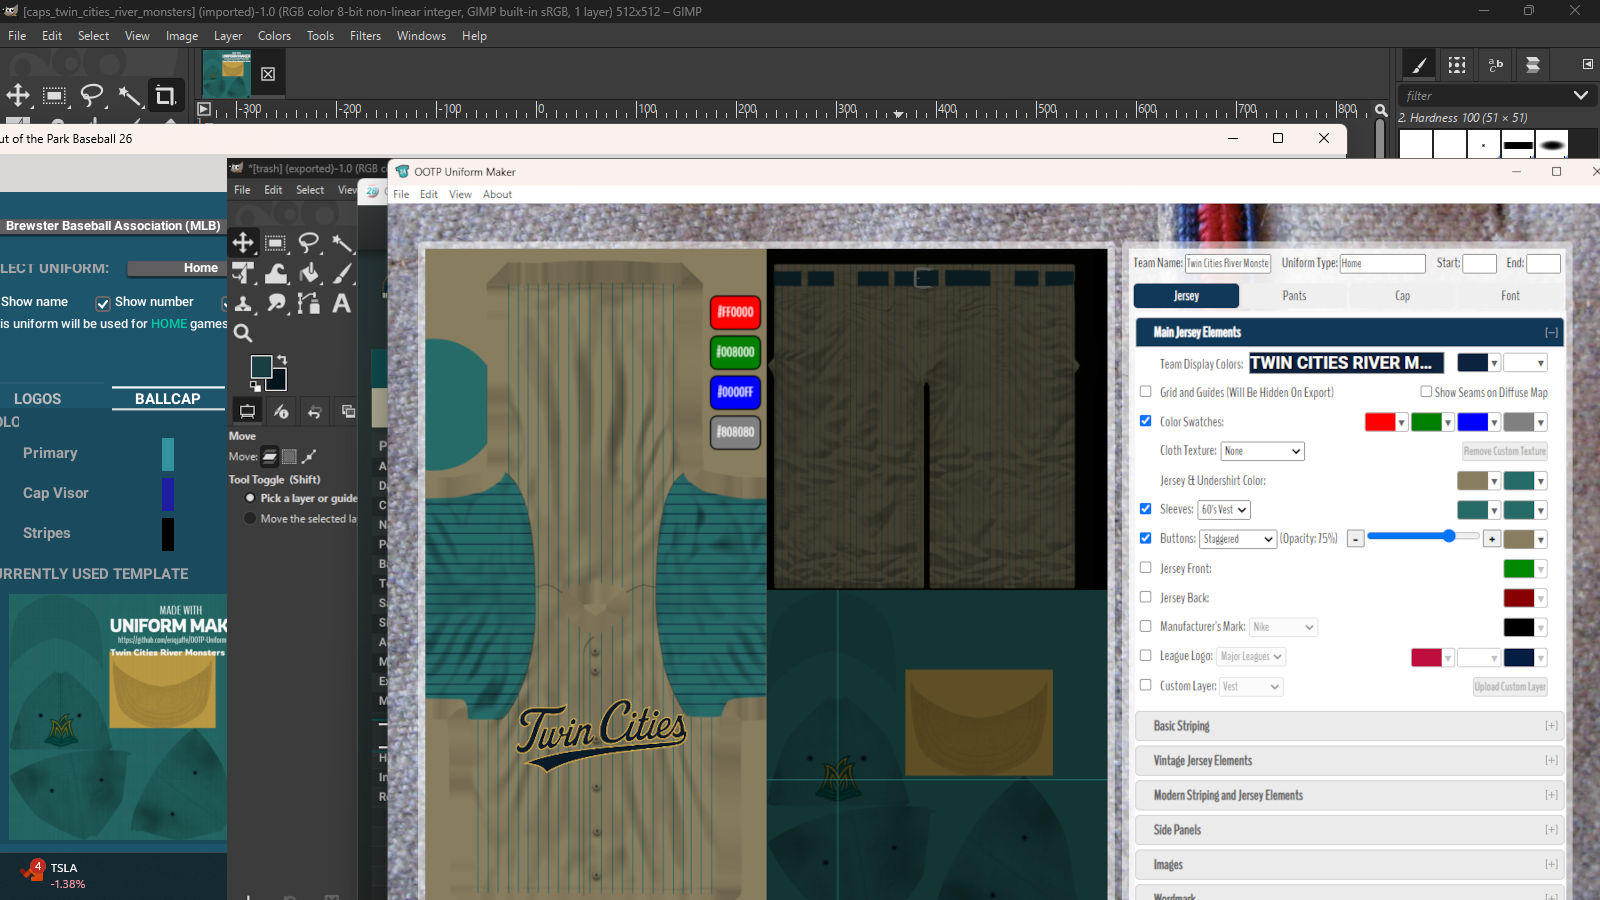This screenshot has width=1600, height=900.
Task: Activate the Smudge tool in the trash GIMP window
Action: click(x=276, y=303)
